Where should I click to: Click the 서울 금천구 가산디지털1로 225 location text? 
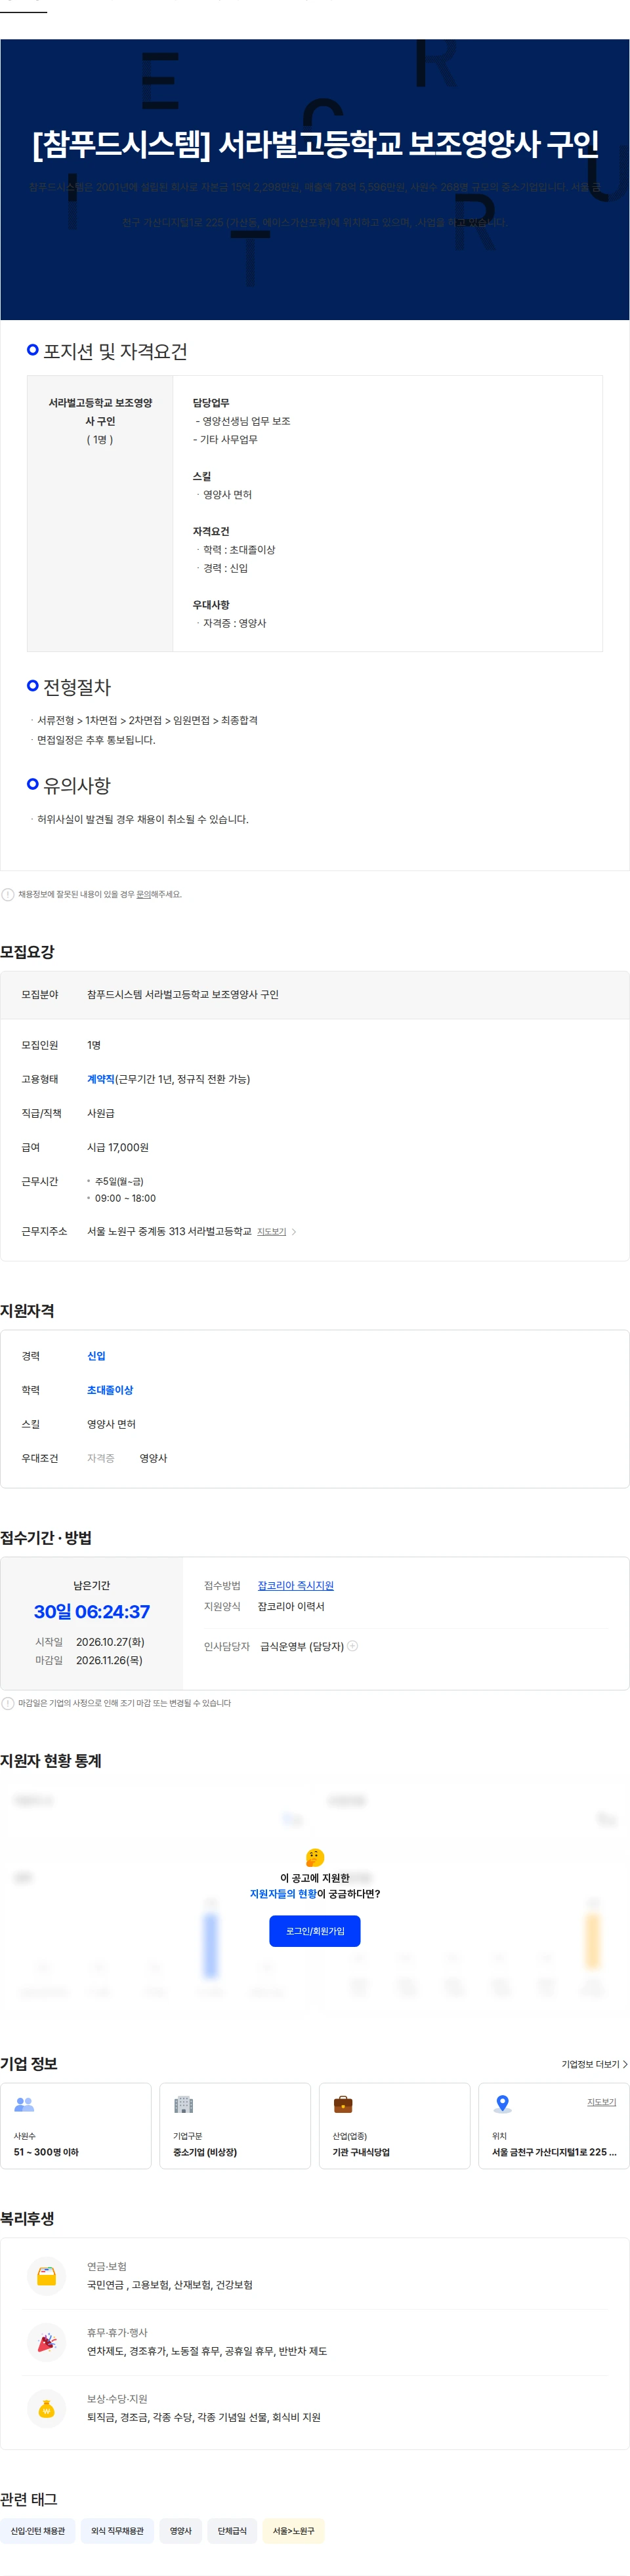tap(554, 2152)
